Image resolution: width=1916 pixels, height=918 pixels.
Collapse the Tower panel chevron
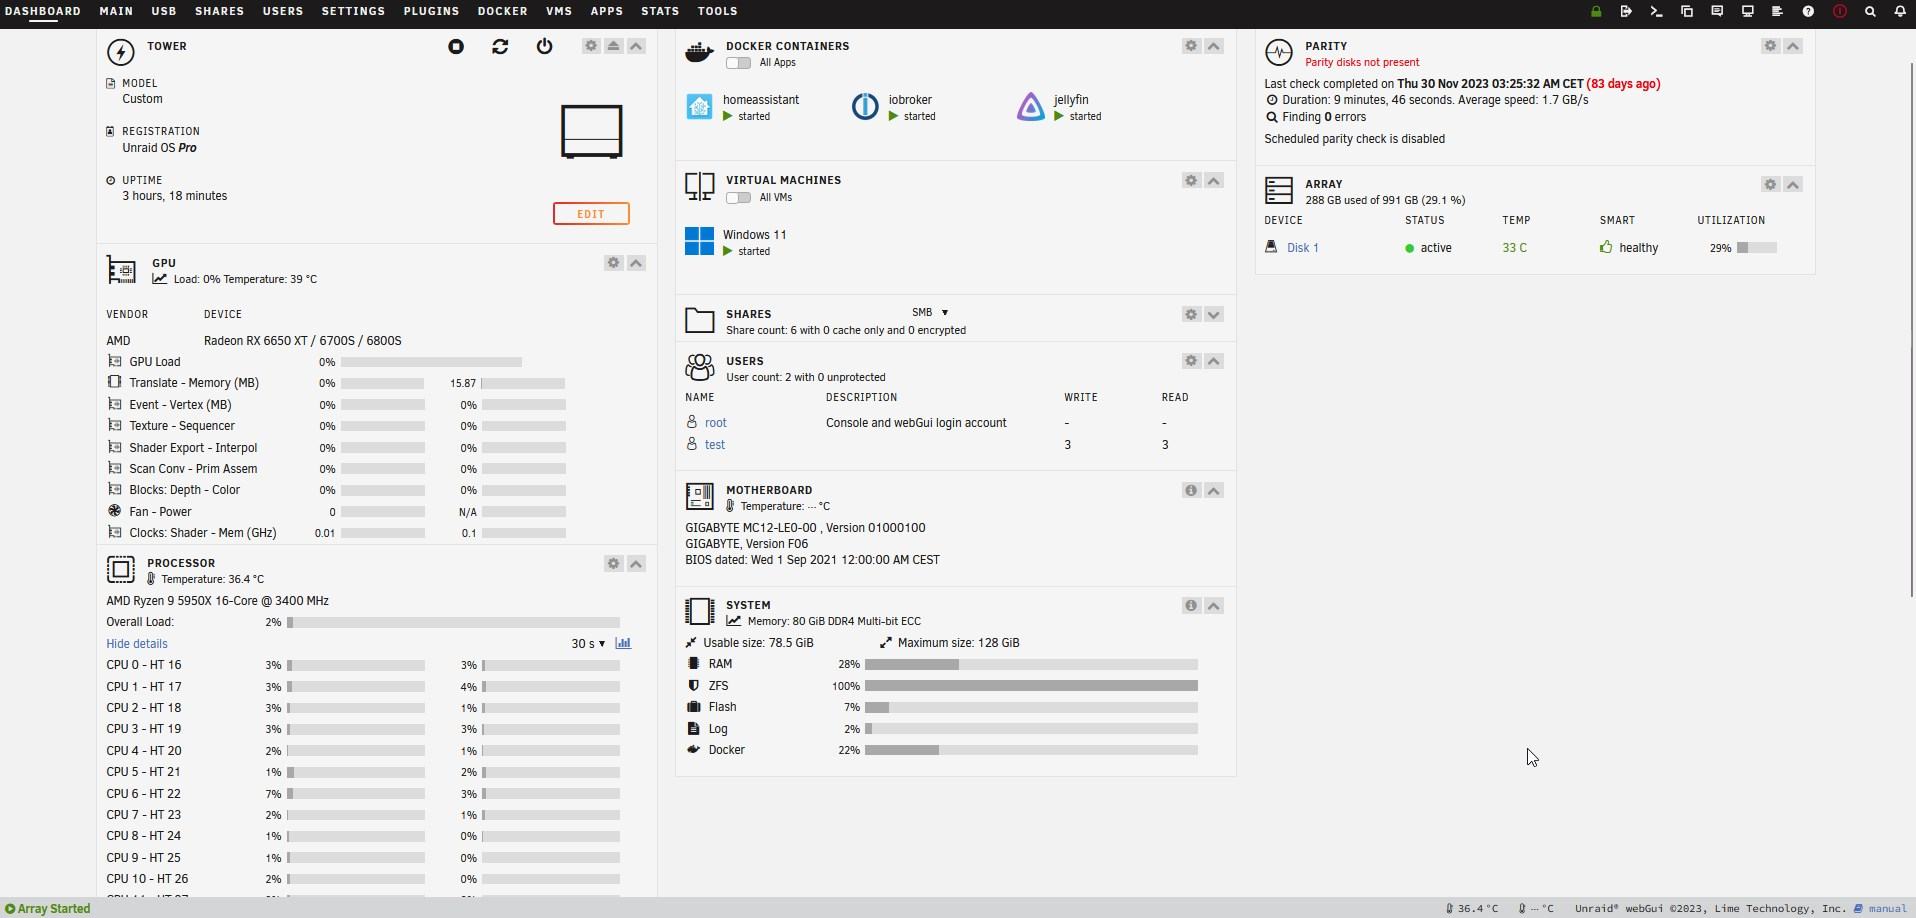tap(636, 46)
